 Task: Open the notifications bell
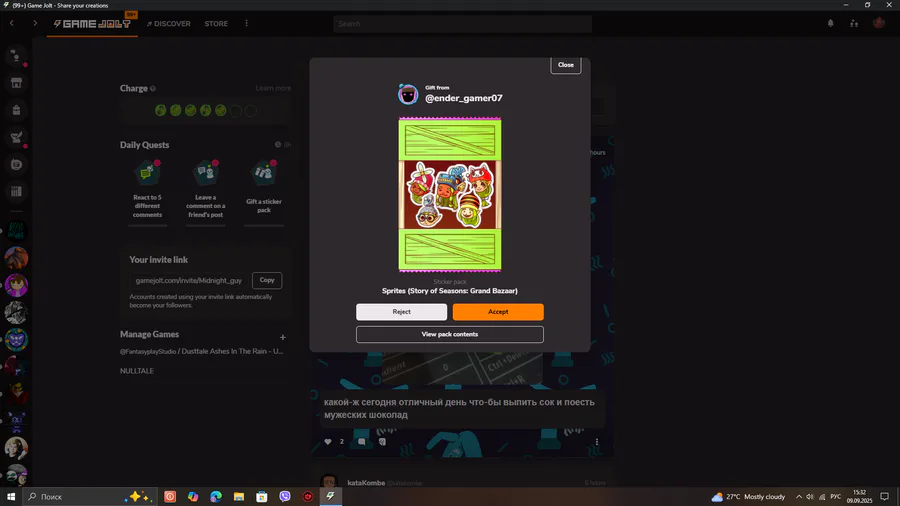(x=831, y=24)
